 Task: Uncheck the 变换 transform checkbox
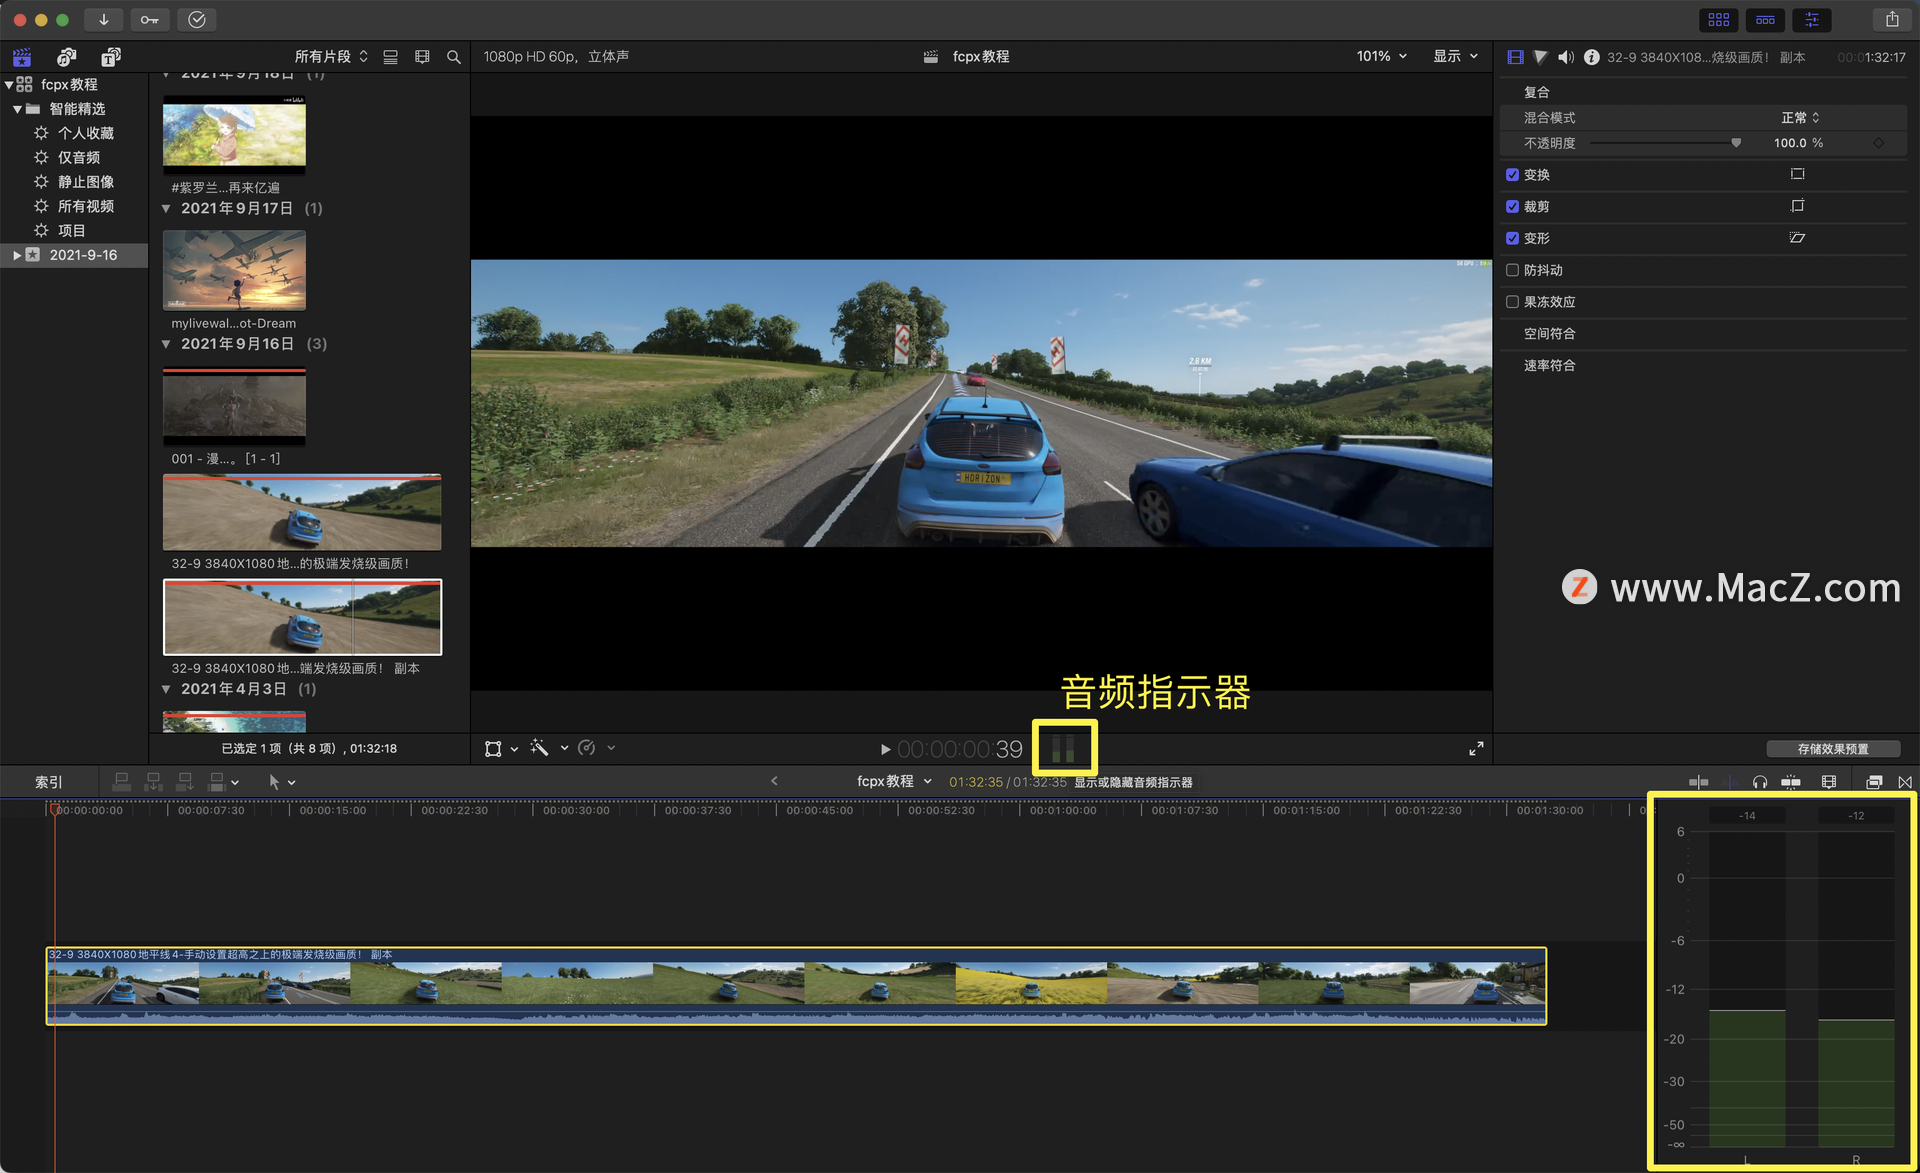1512,175
